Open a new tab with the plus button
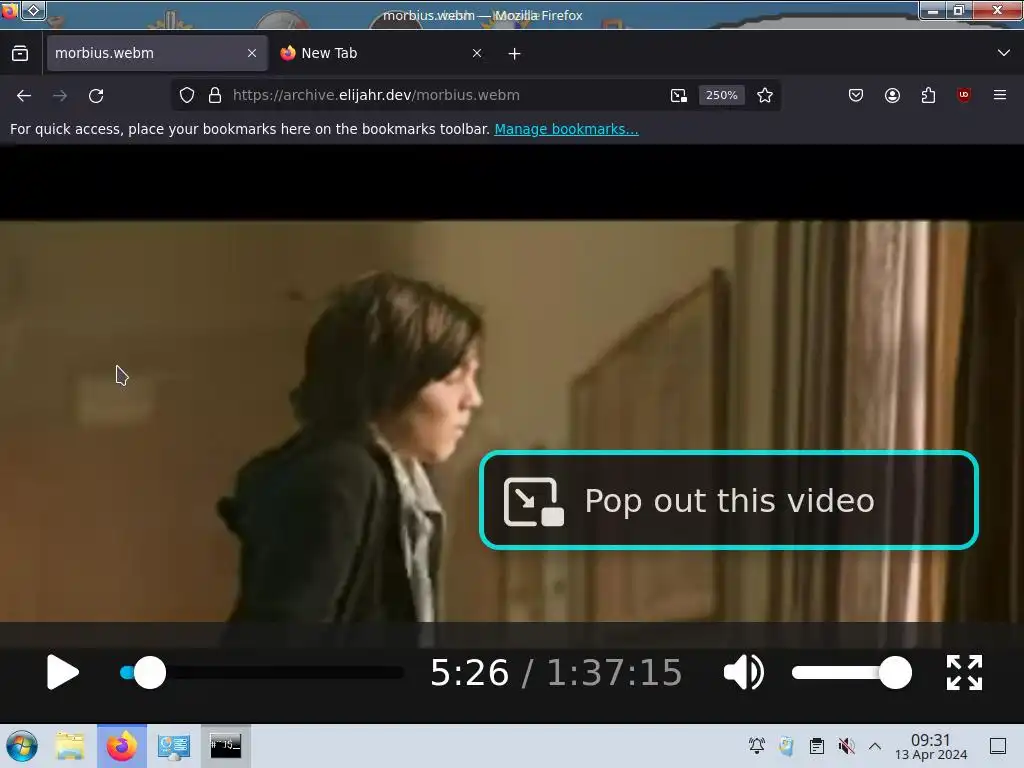1024x768 pixels. [x=515, y=54]
